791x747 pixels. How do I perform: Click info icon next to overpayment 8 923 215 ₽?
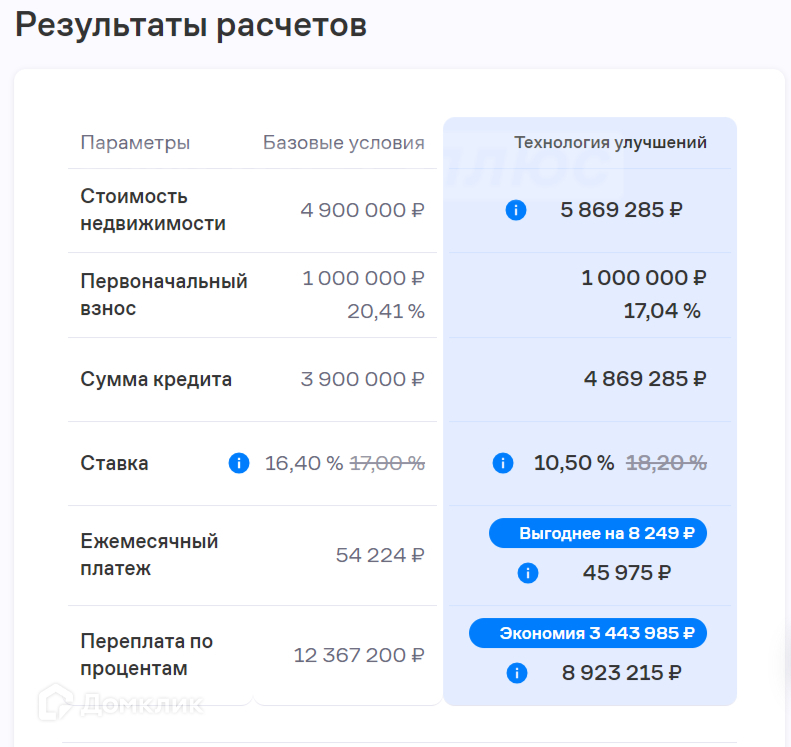click(517, 673)
